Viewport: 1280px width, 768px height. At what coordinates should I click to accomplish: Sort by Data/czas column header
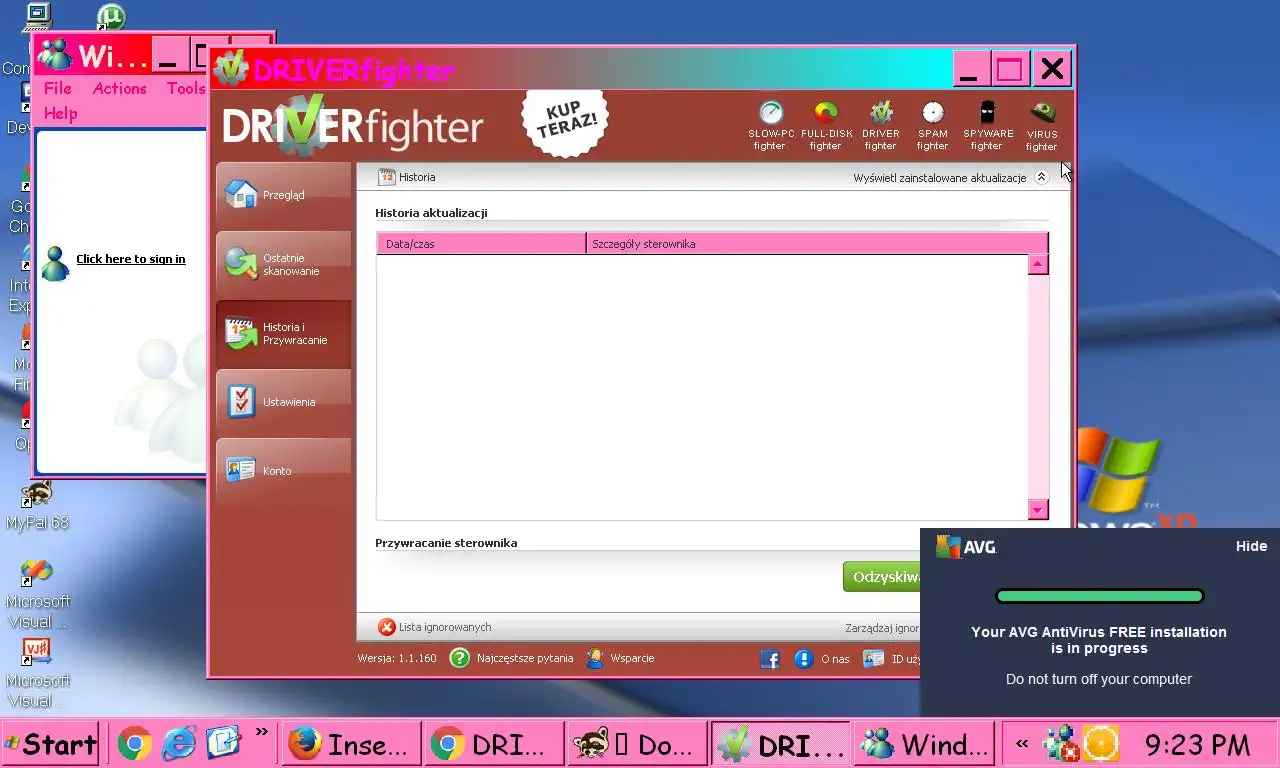click(x=481, y=243)
